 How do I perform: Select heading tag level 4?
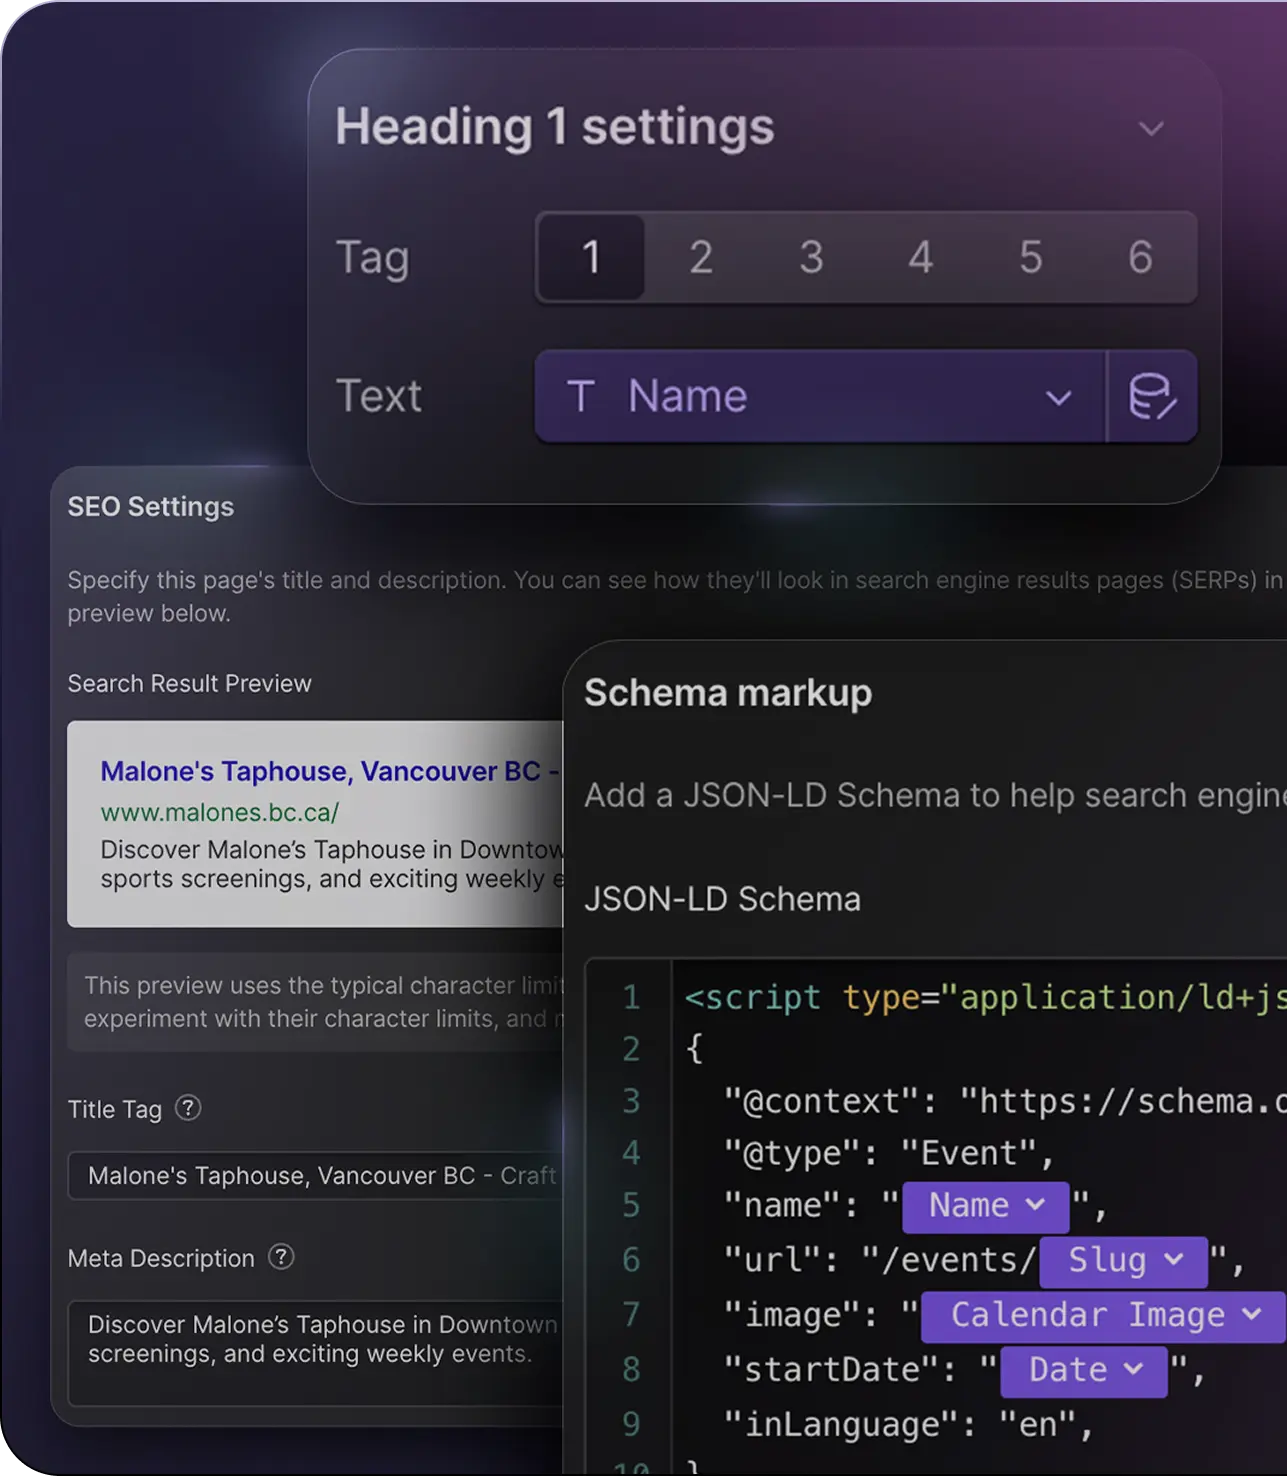click(921, 258)
